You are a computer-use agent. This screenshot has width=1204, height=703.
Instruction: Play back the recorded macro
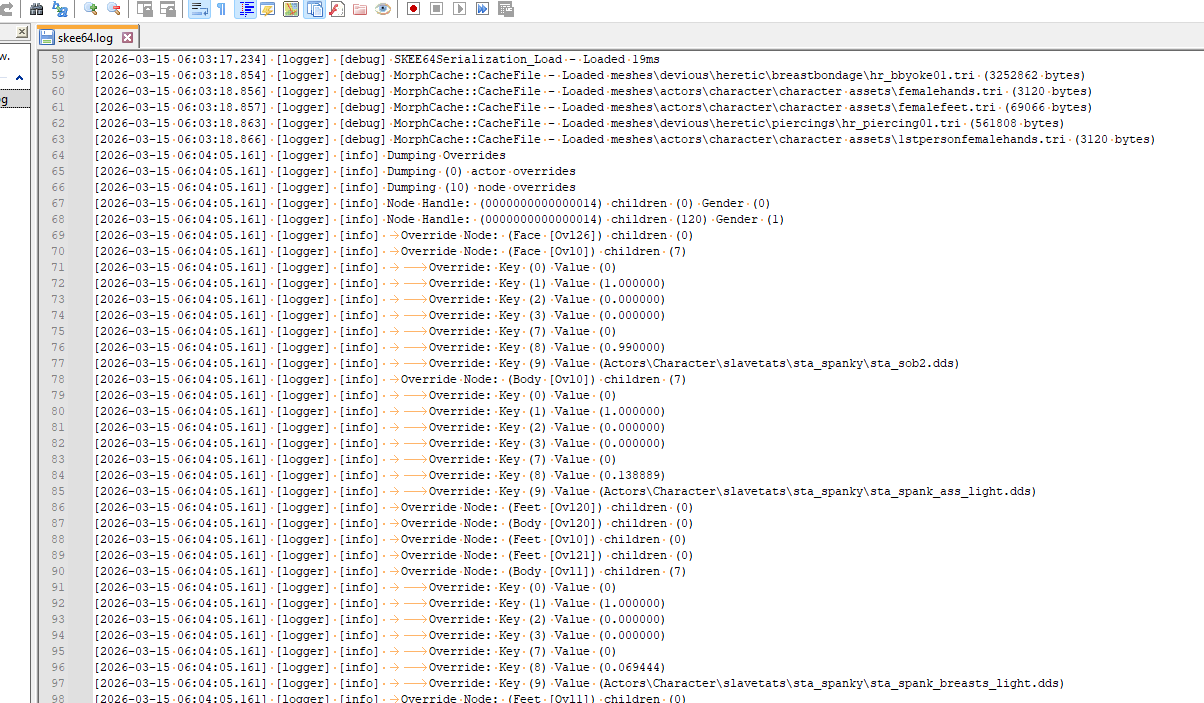tap(459, 9)
